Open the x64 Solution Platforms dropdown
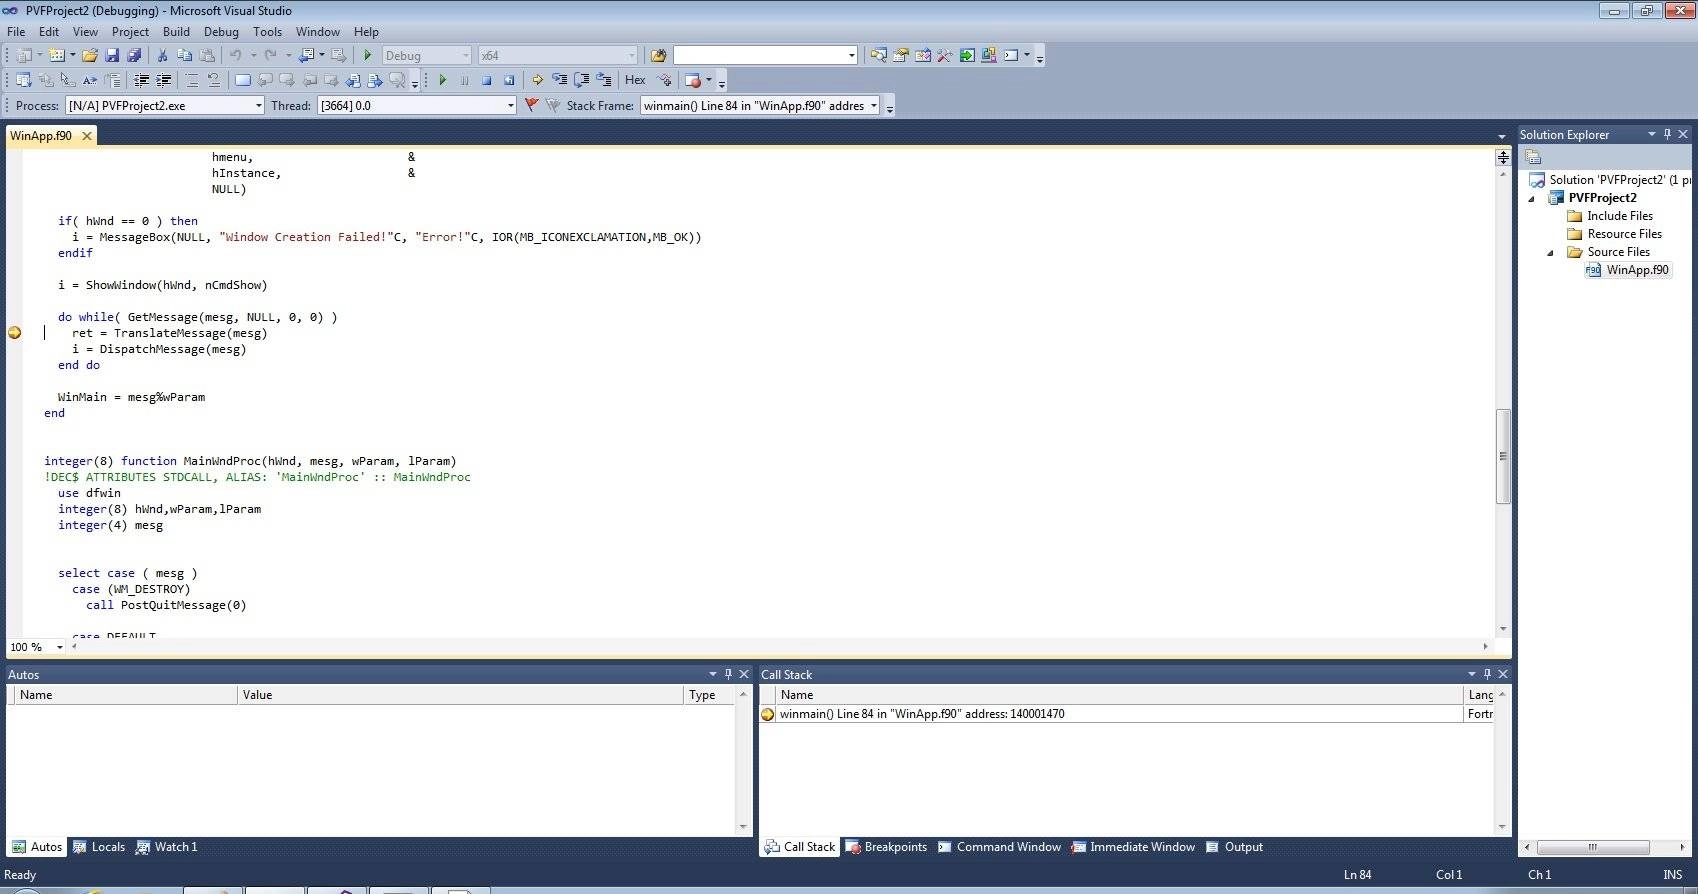This screenshot has width=1698, height=894. pos(557,56)
